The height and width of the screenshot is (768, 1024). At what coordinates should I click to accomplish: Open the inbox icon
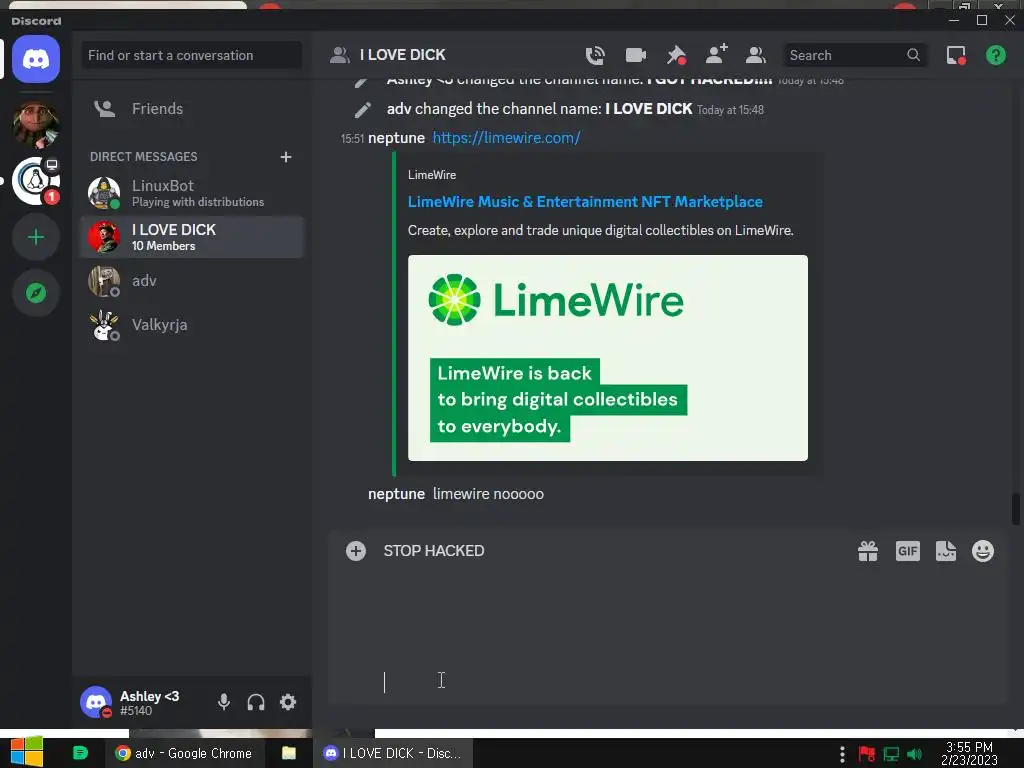tap(956, 56)
